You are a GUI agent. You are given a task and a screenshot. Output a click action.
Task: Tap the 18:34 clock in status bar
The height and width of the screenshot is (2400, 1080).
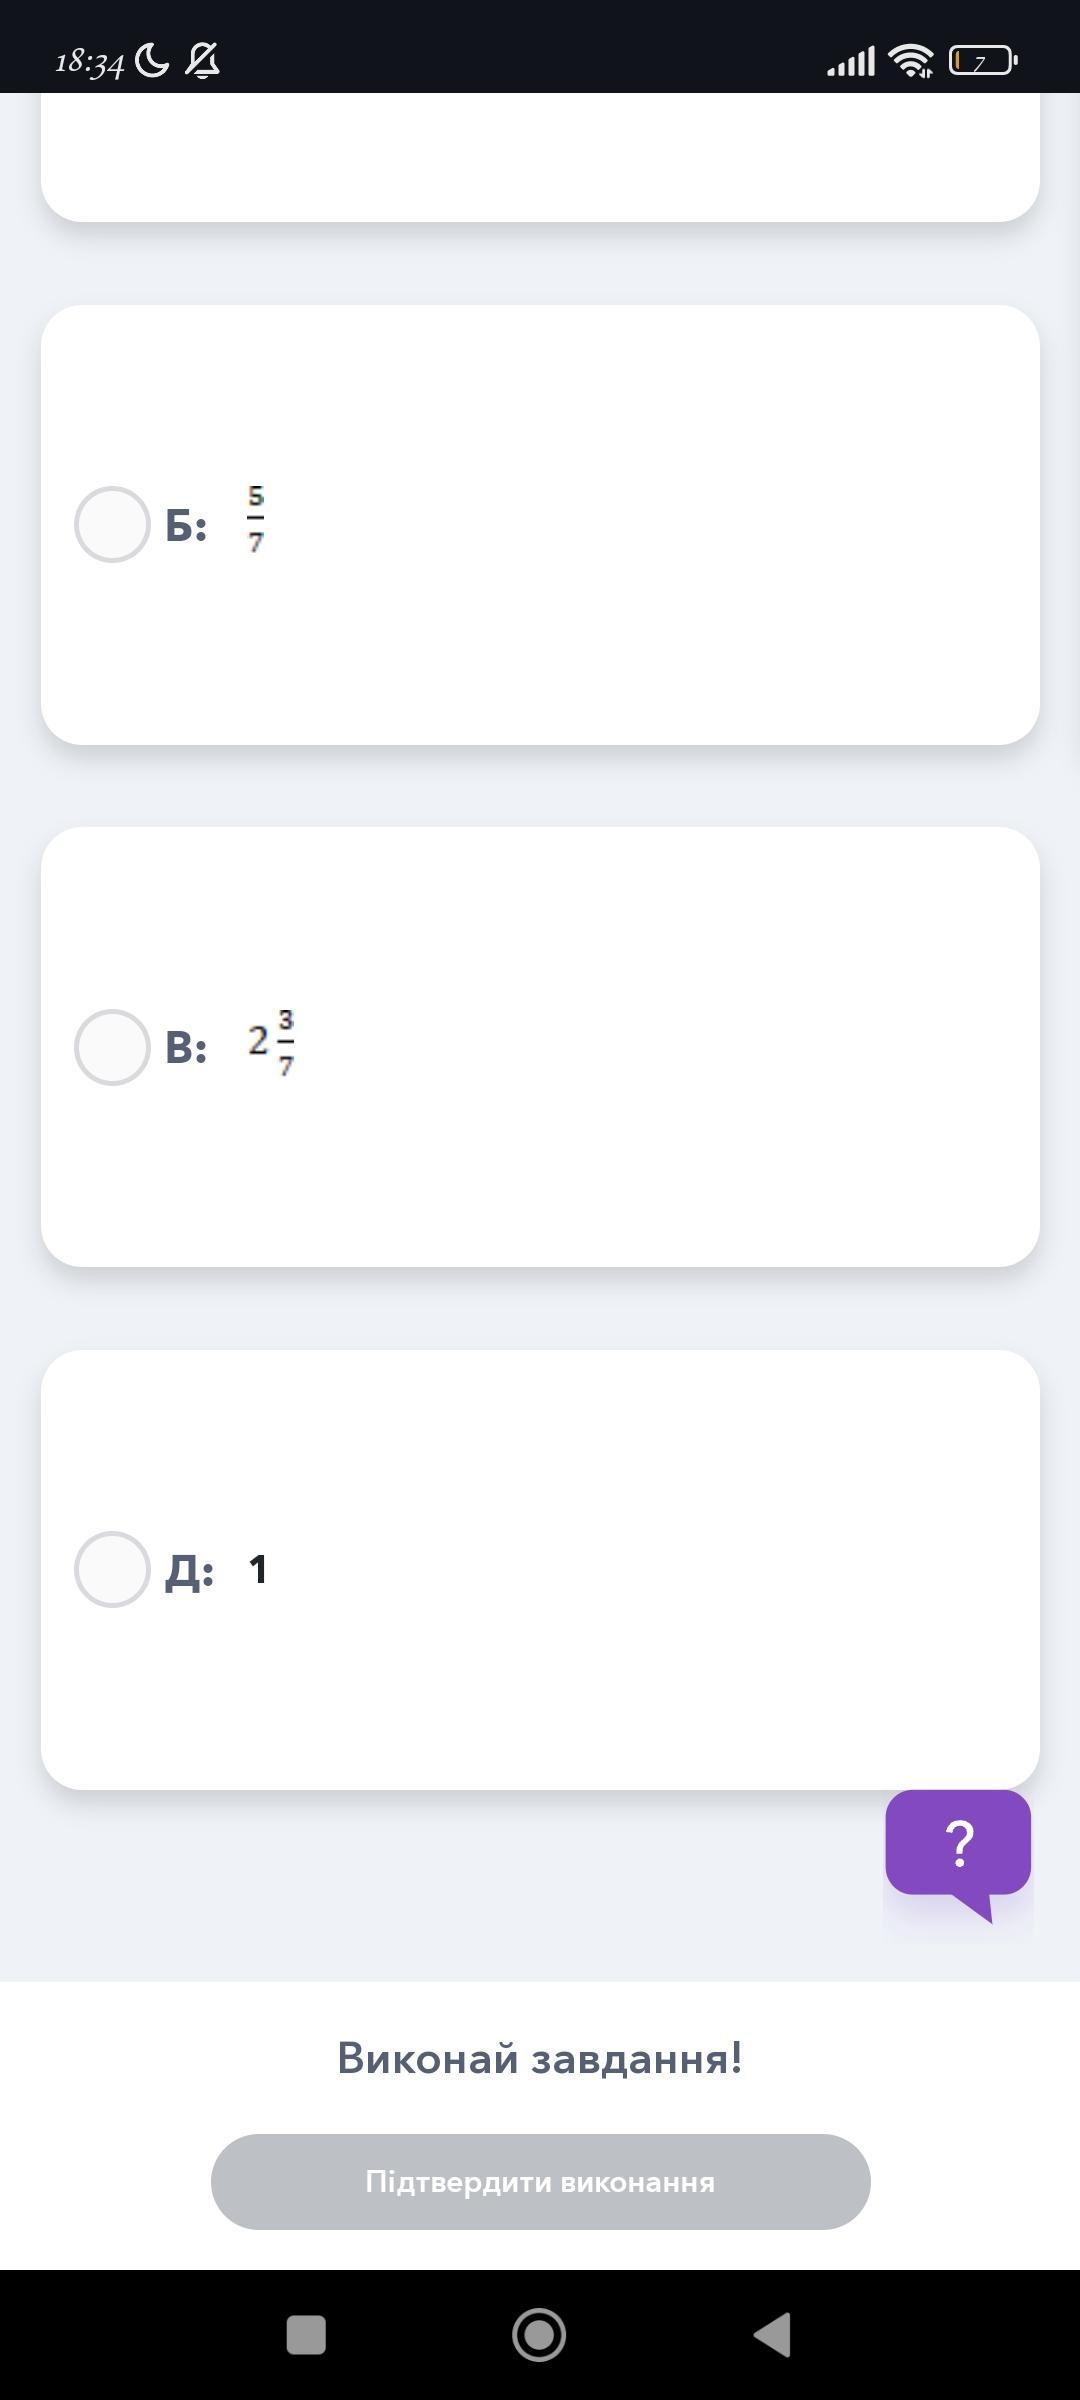point(89,63)
